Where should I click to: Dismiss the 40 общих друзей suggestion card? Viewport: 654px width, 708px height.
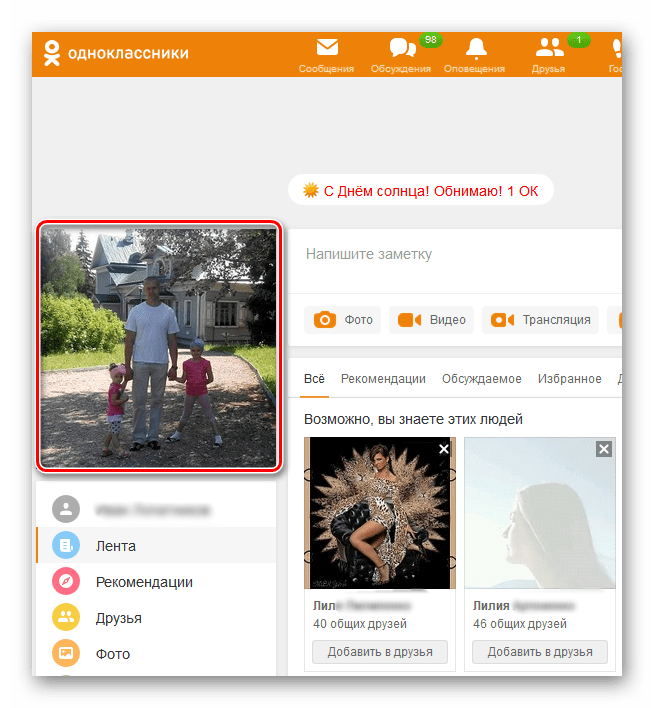tap(444, 449)
